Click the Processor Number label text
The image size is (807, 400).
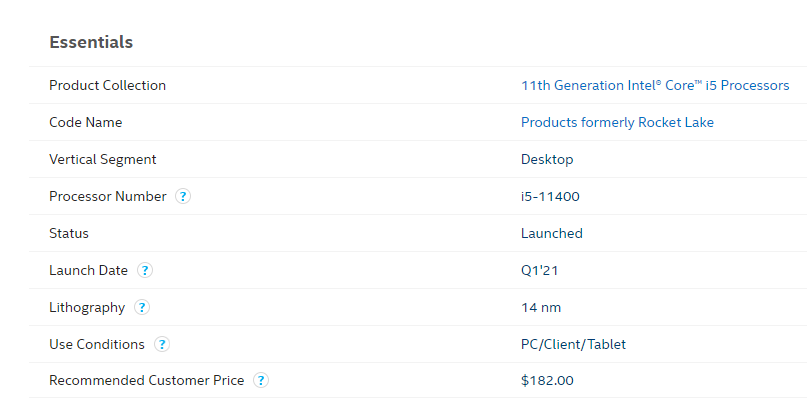point(108,197)
